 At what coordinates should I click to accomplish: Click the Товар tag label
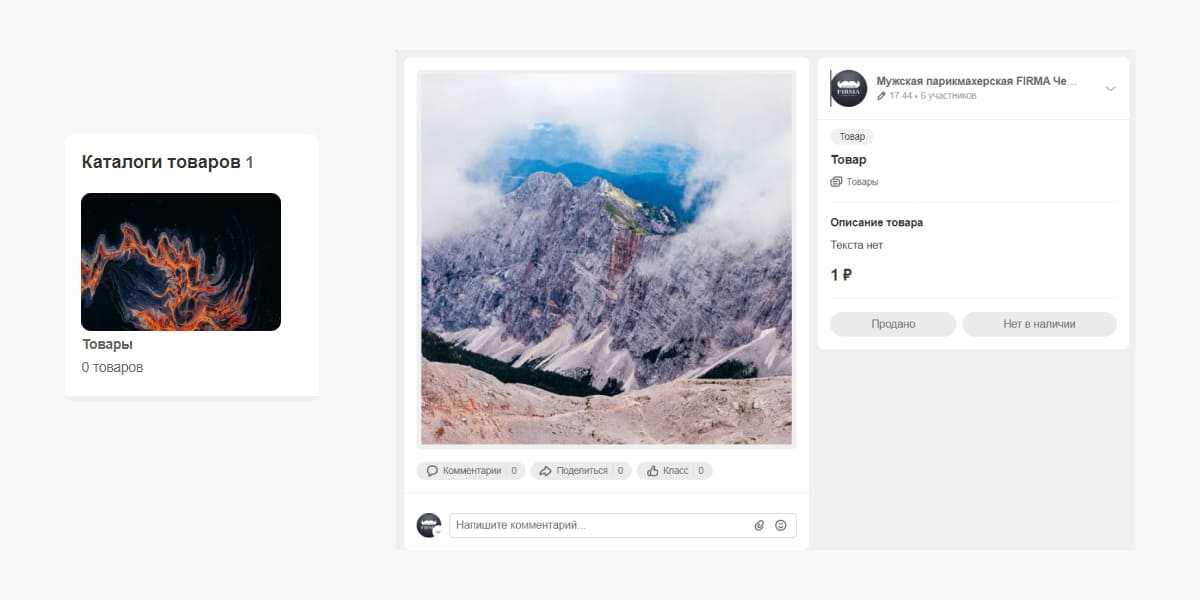(852, 137)
